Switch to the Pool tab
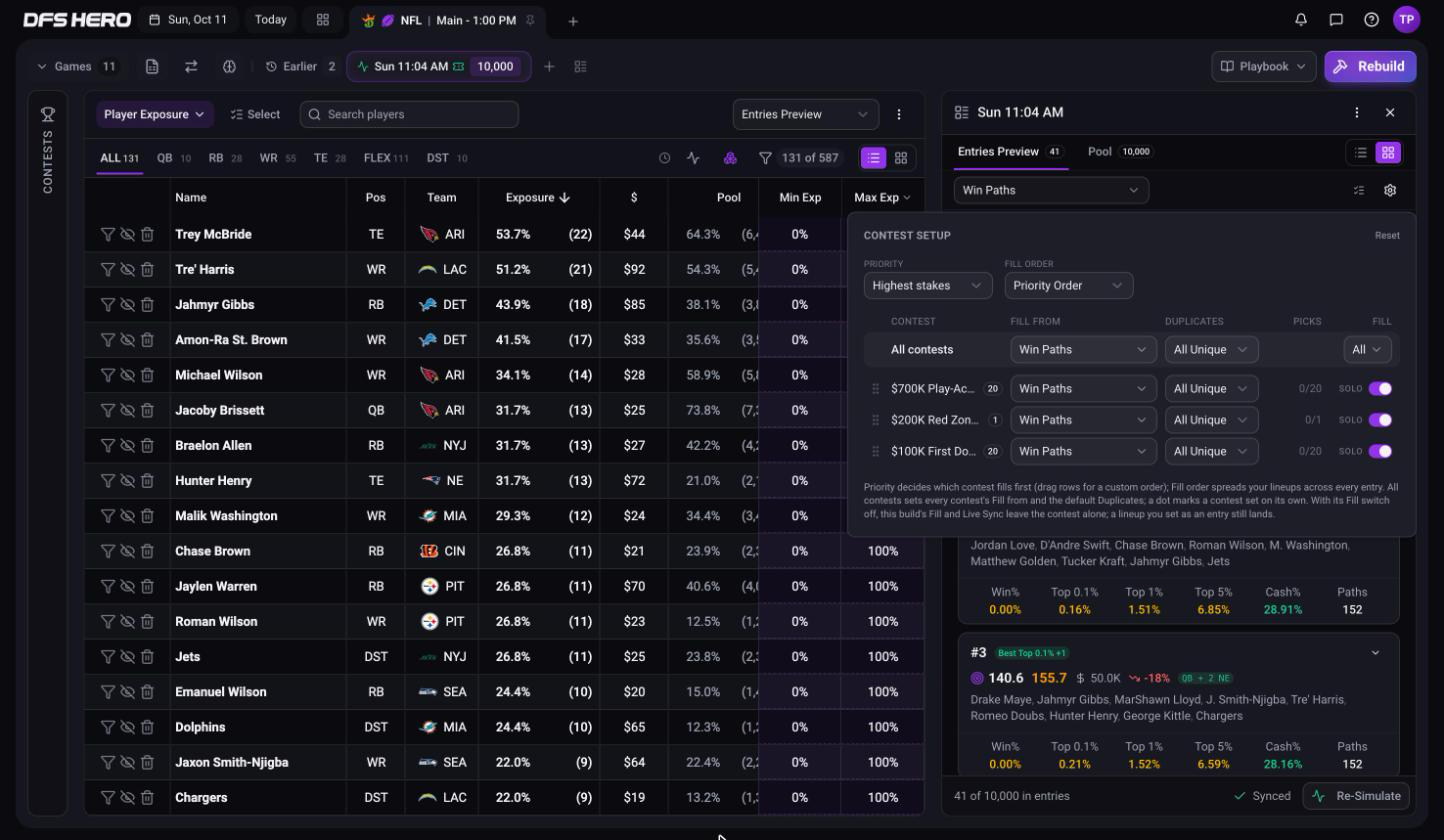This screenshot has width=1444, height=840. pos(1119,151)
